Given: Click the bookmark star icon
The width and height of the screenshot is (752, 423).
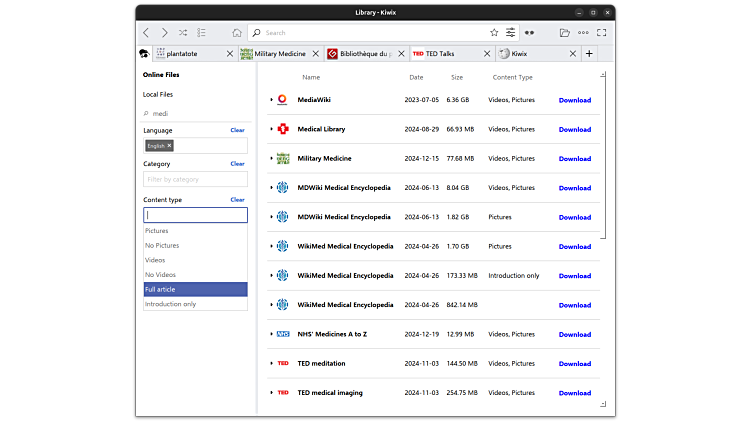Looking at the screenshot, I should (494, 32).
